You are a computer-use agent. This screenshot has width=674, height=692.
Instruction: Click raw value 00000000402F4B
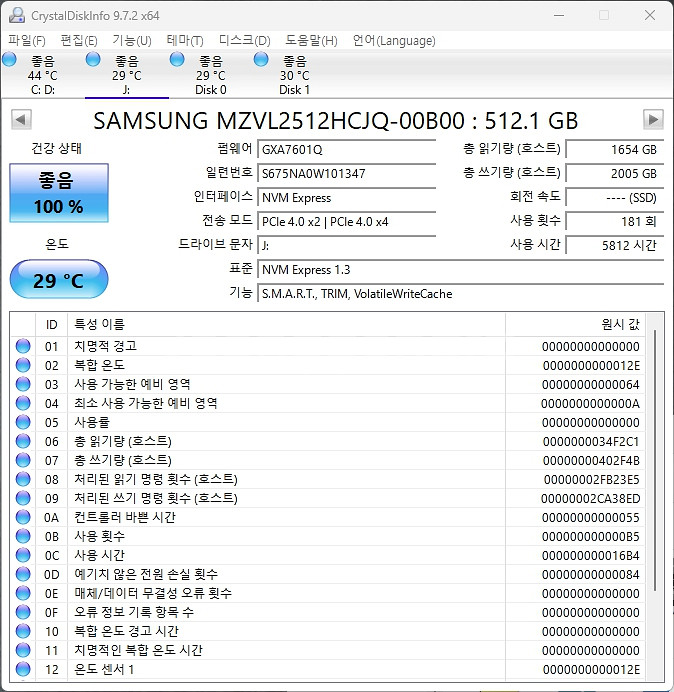[591, 461]
